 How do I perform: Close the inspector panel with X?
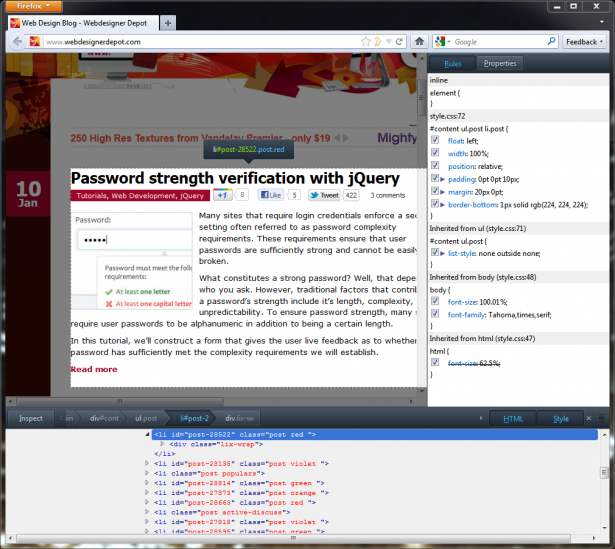click(589, 418)
